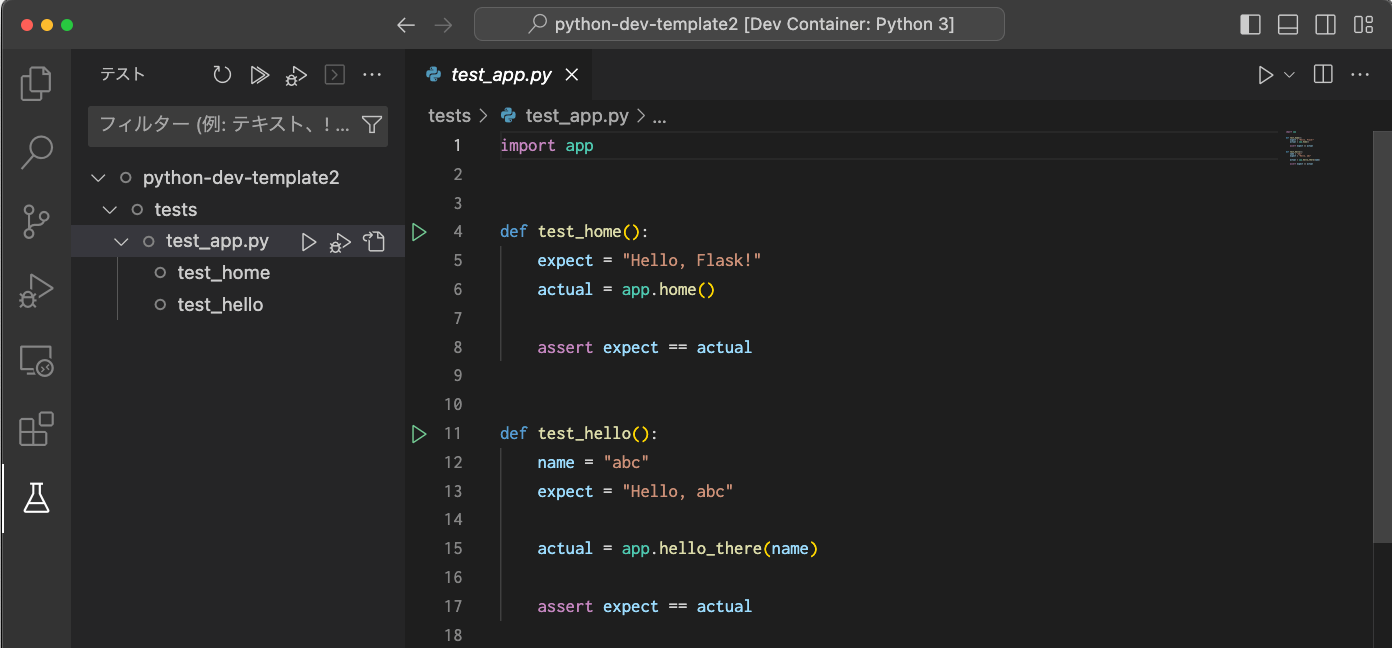Navigate forward with the right arrow
Screen dimensions: 1392x648
pyautogui.click(x=444, y=25)
